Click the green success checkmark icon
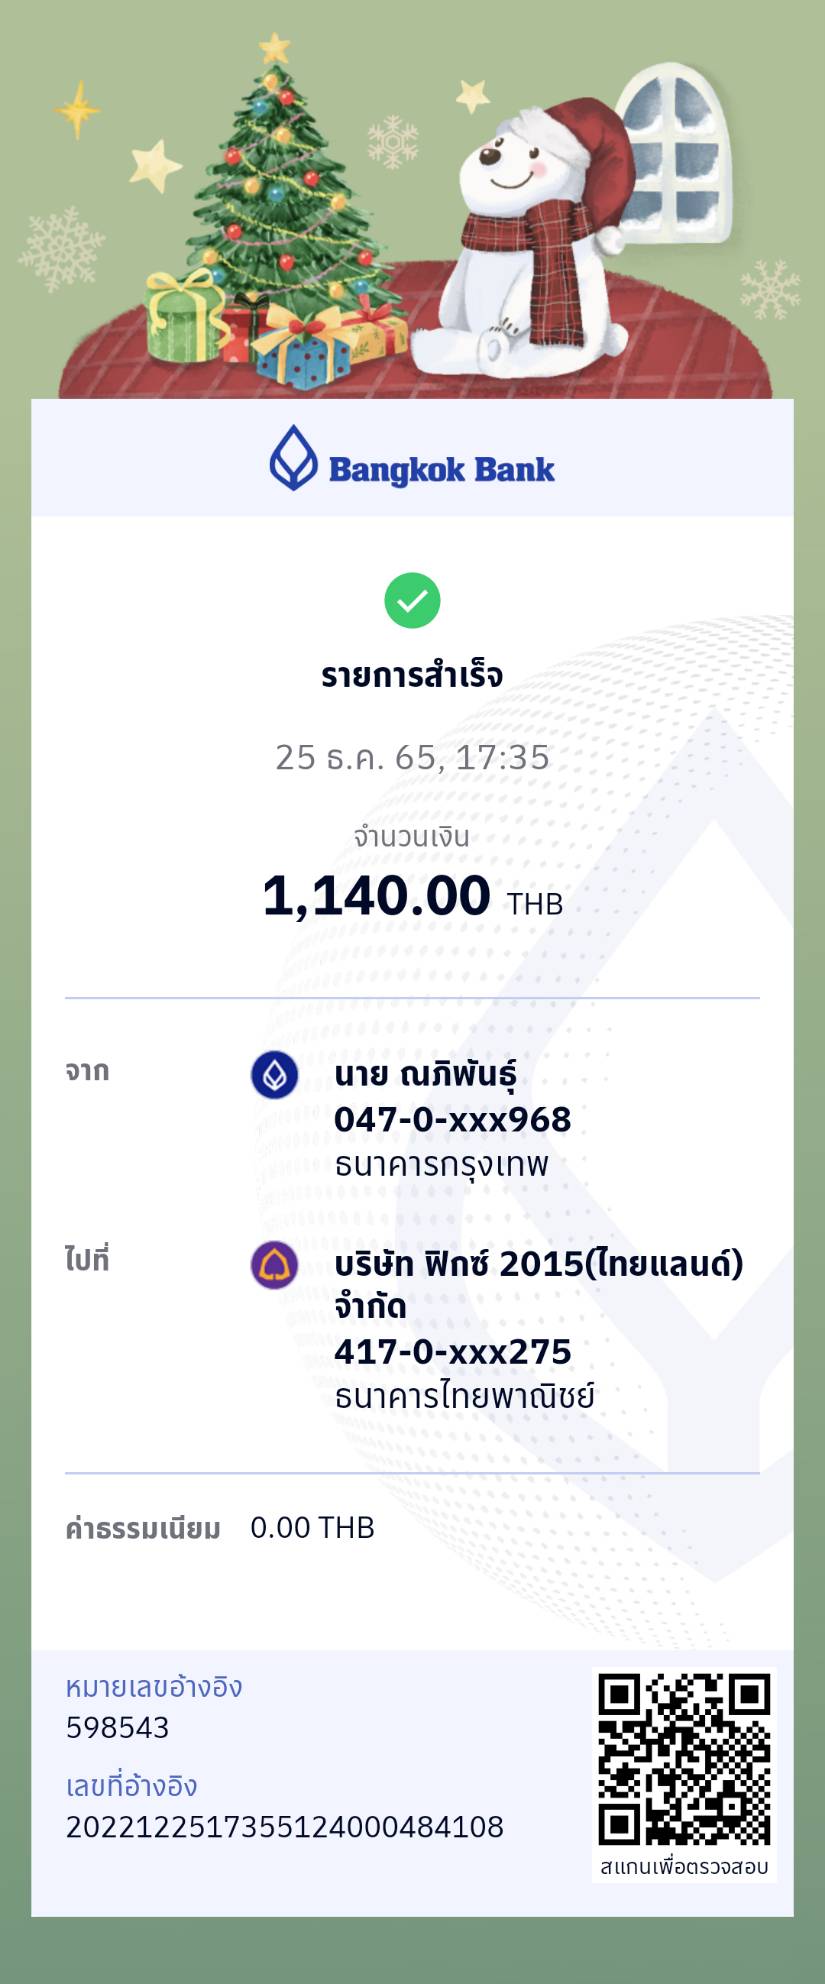The height and width of the screenshot is (1984, 825). (412, 600)
